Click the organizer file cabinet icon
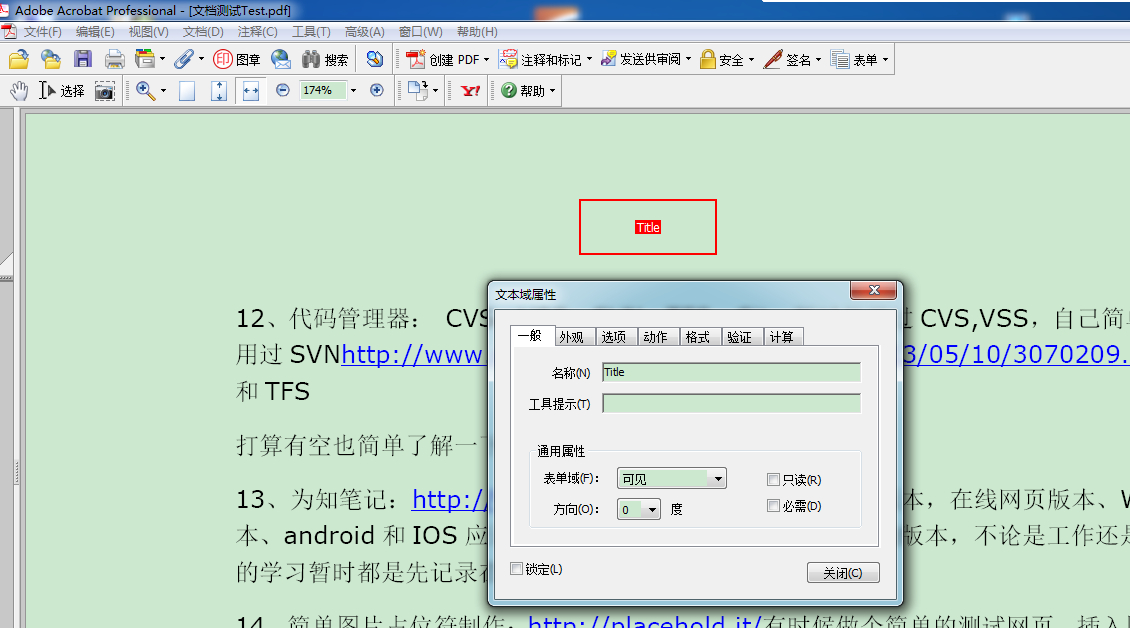Viewport: 1130px width, 628px height. click(x=145, y=59)
